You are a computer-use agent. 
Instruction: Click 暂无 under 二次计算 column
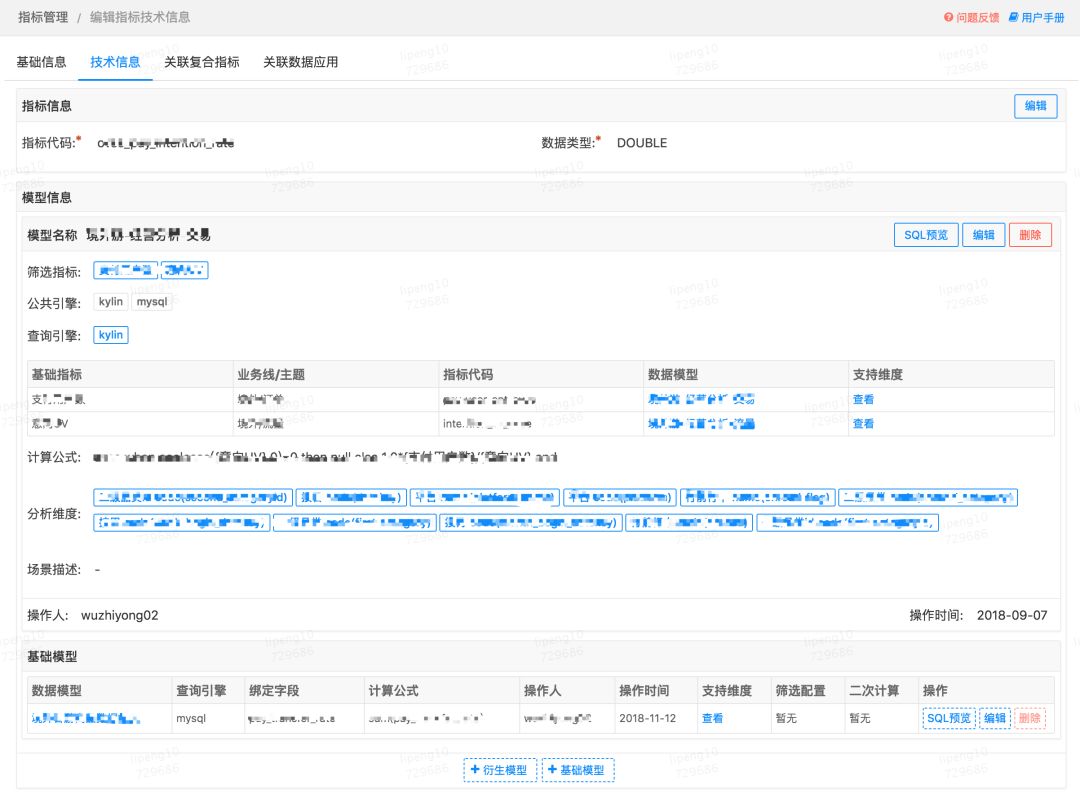tap(860, 719)
